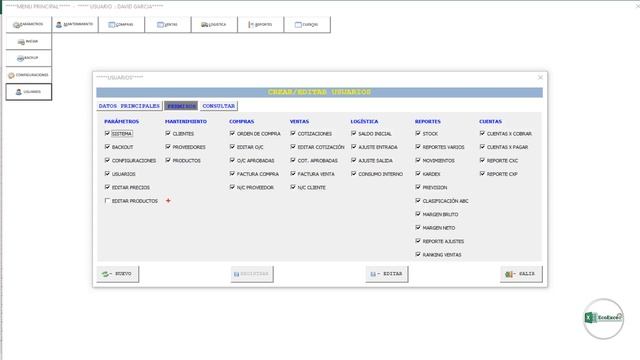Image resolution: width=640 pixels, height=360 pixels.
Task: Open the Reportes main menu button
Action: click(260, 24)
